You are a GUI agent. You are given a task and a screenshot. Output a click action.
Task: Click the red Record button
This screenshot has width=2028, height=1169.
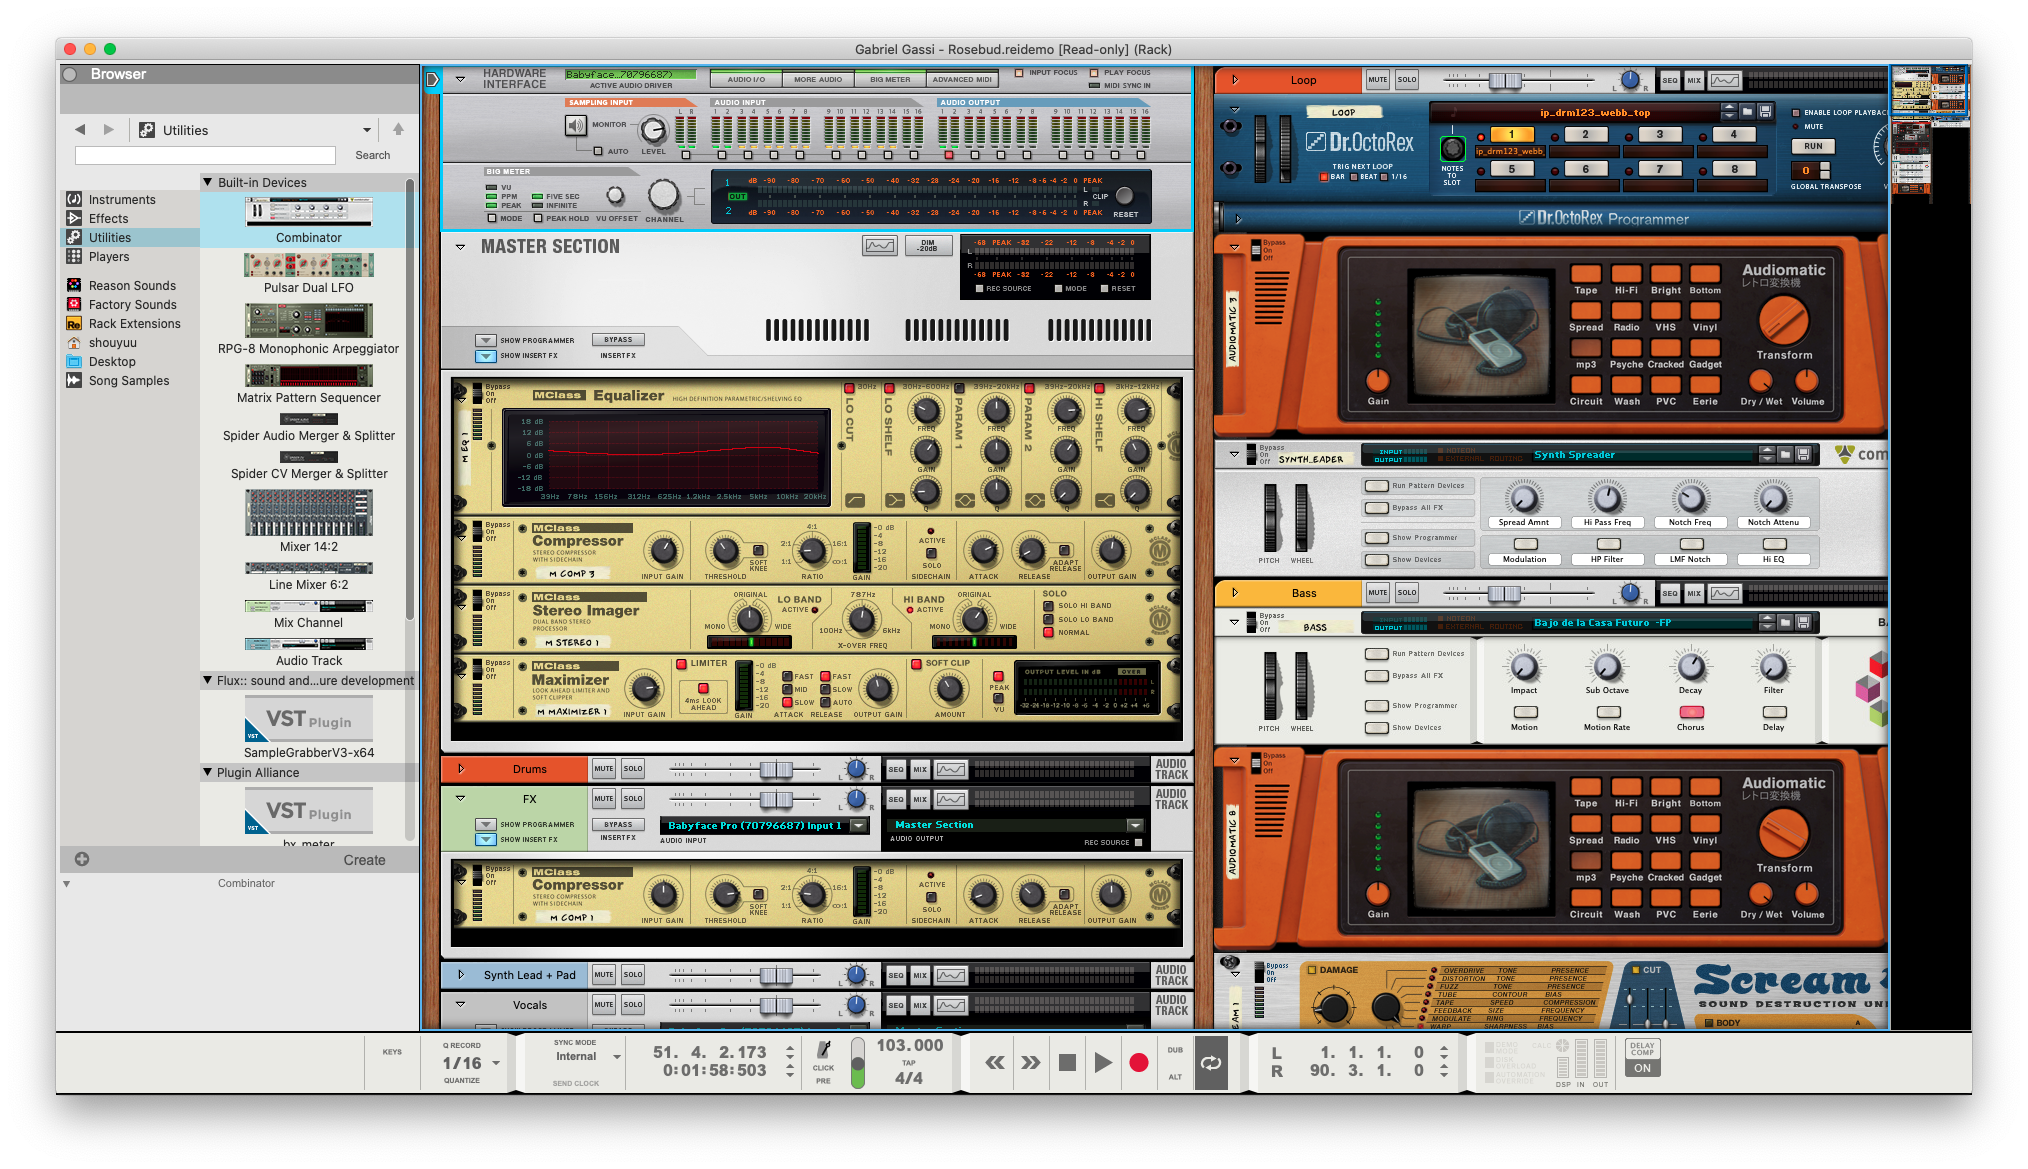pos(1138,1062)
